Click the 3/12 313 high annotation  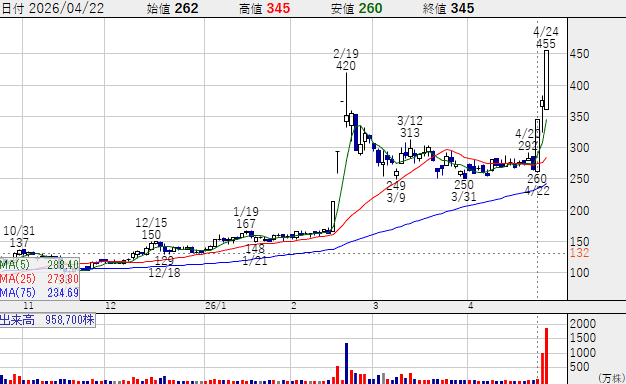tap(410, 127)
